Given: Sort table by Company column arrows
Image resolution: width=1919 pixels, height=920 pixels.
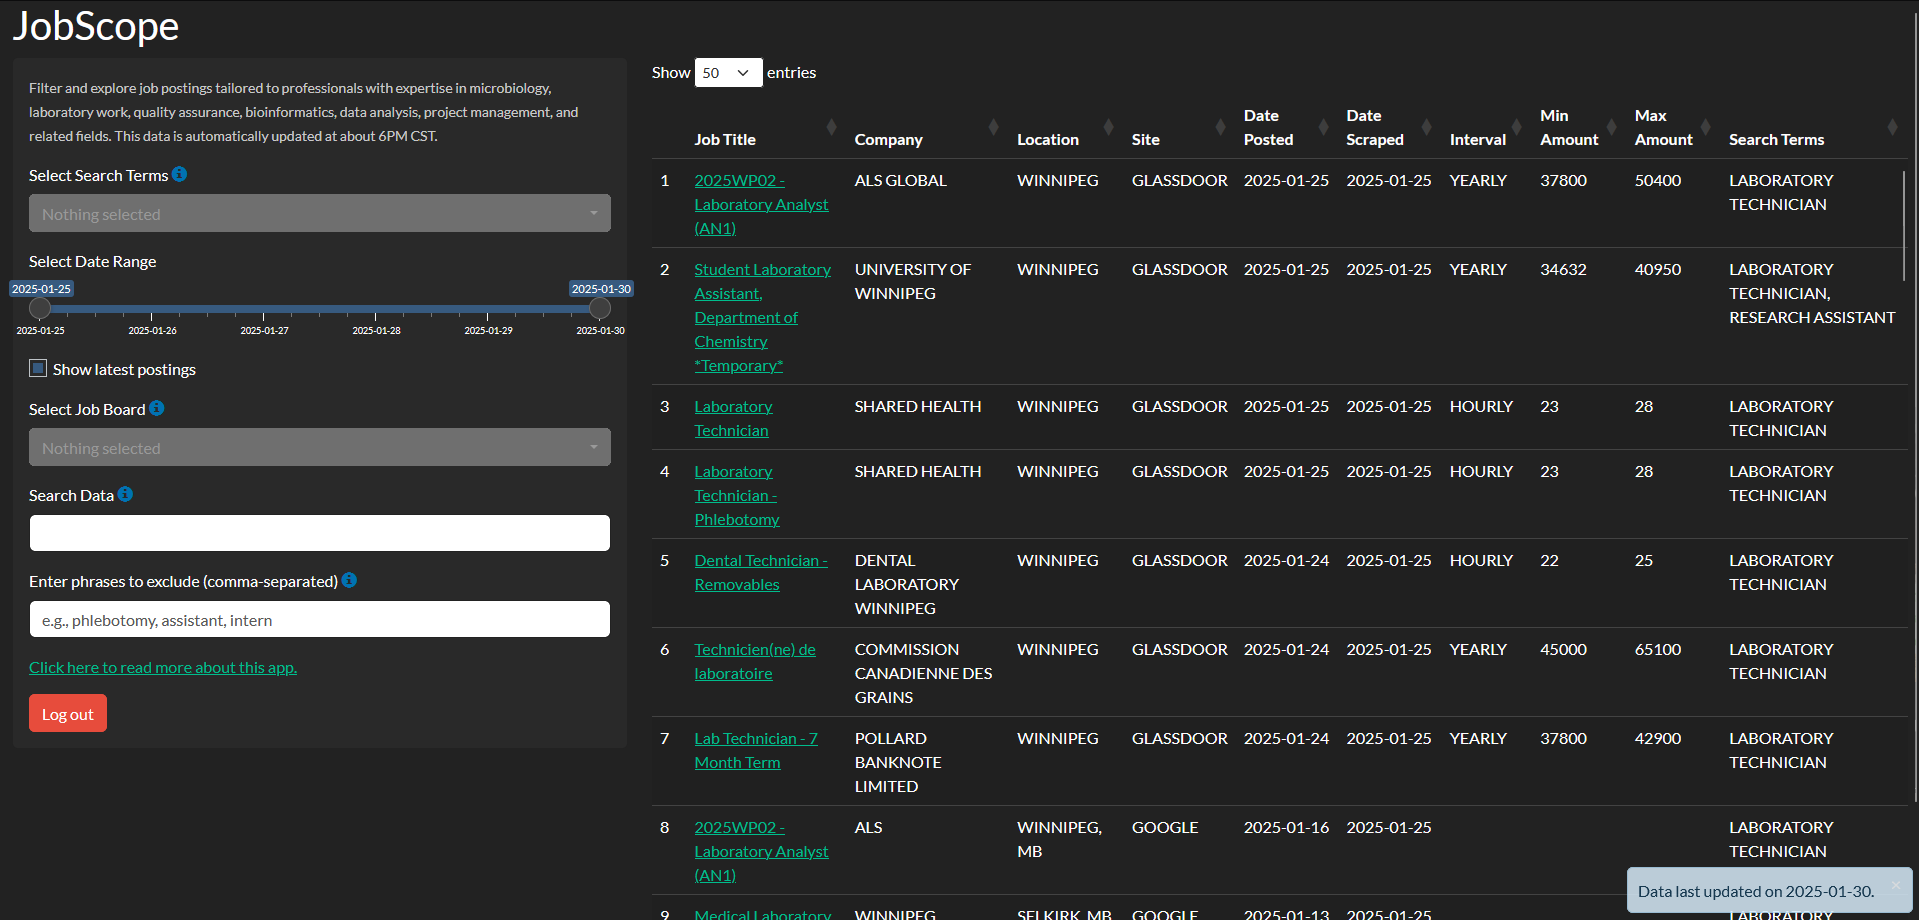Looking at the screenshot, I should pyautogui.click(x=993, y=128).
